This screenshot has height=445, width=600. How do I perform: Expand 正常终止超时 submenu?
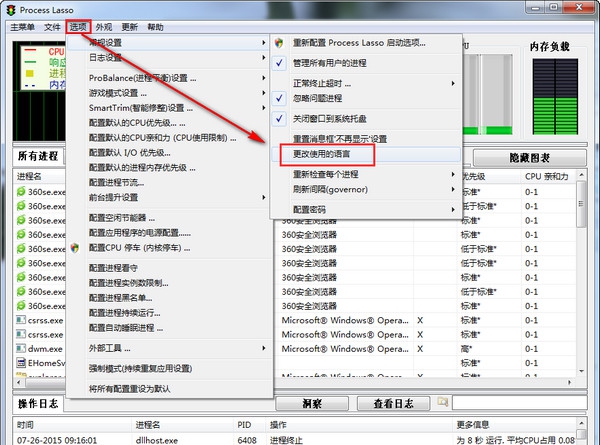[453, 83]
